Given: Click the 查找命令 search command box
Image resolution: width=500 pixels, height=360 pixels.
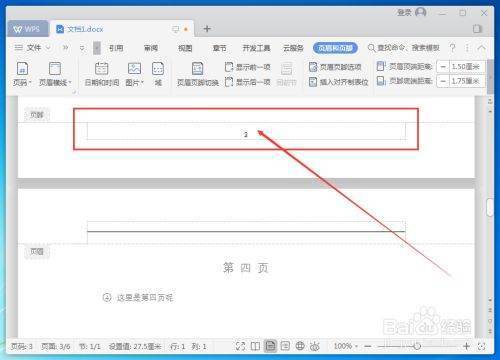Looking at the screenshot, I should [404, 48].
